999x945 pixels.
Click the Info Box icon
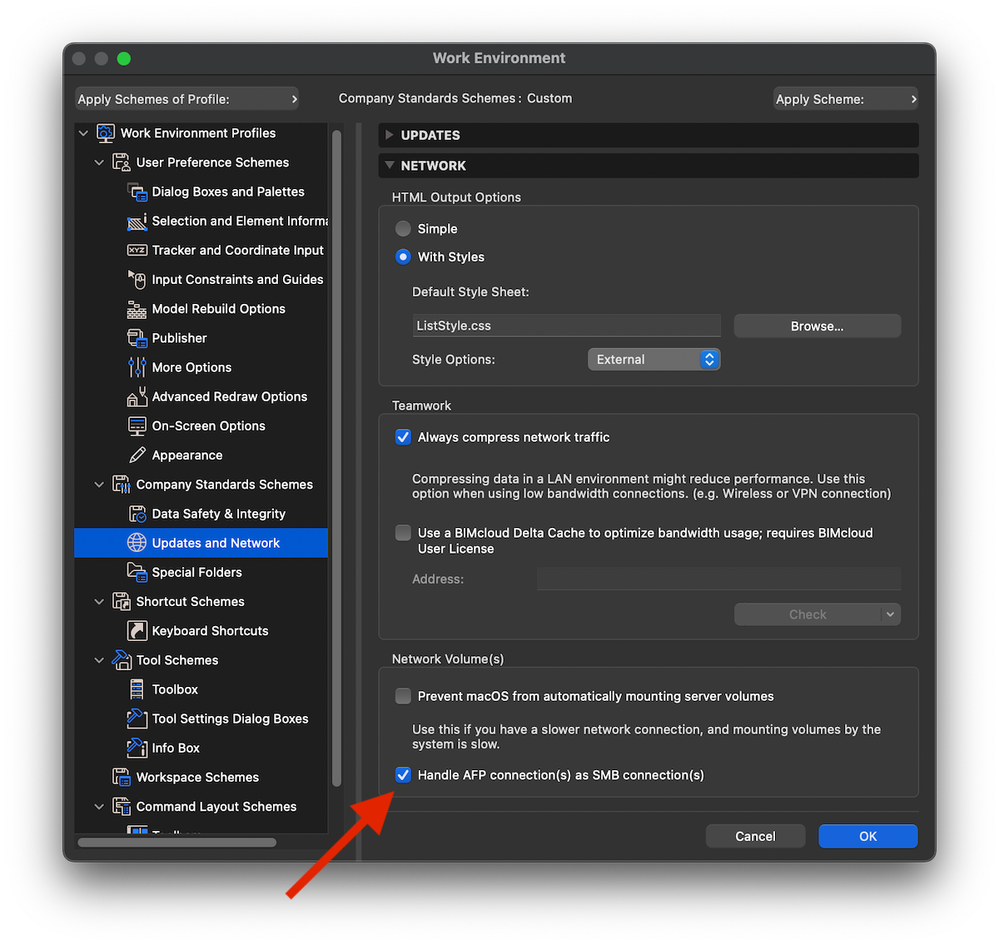click(x=137, y=748)
